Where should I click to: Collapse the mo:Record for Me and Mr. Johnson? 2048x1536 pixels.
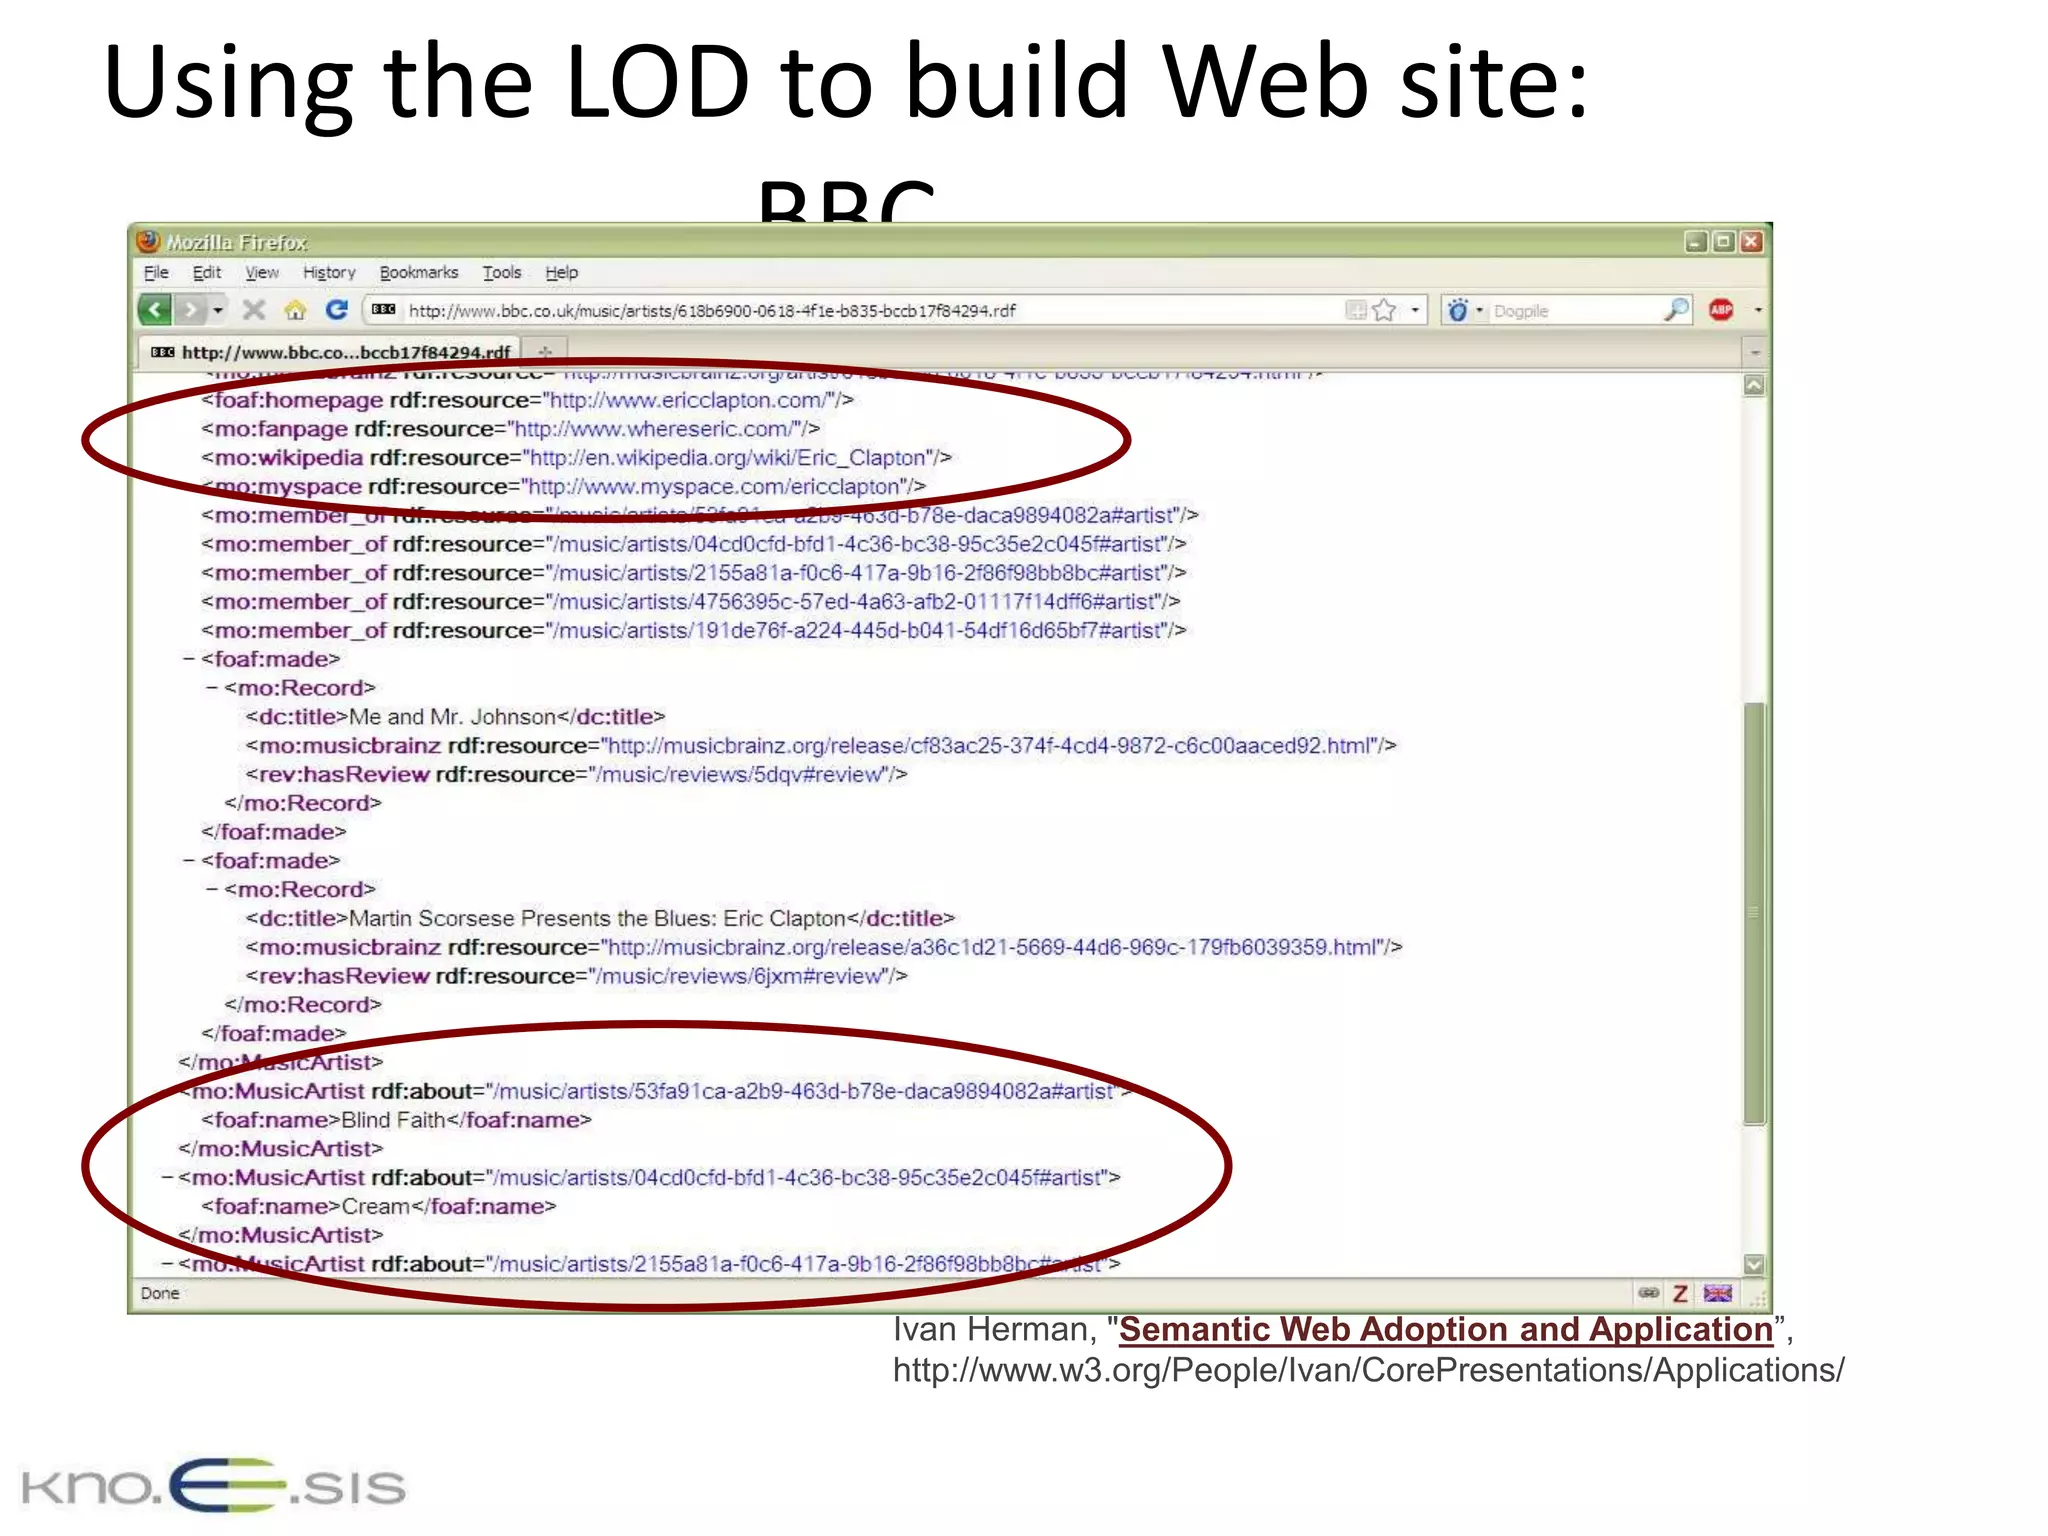212,688
